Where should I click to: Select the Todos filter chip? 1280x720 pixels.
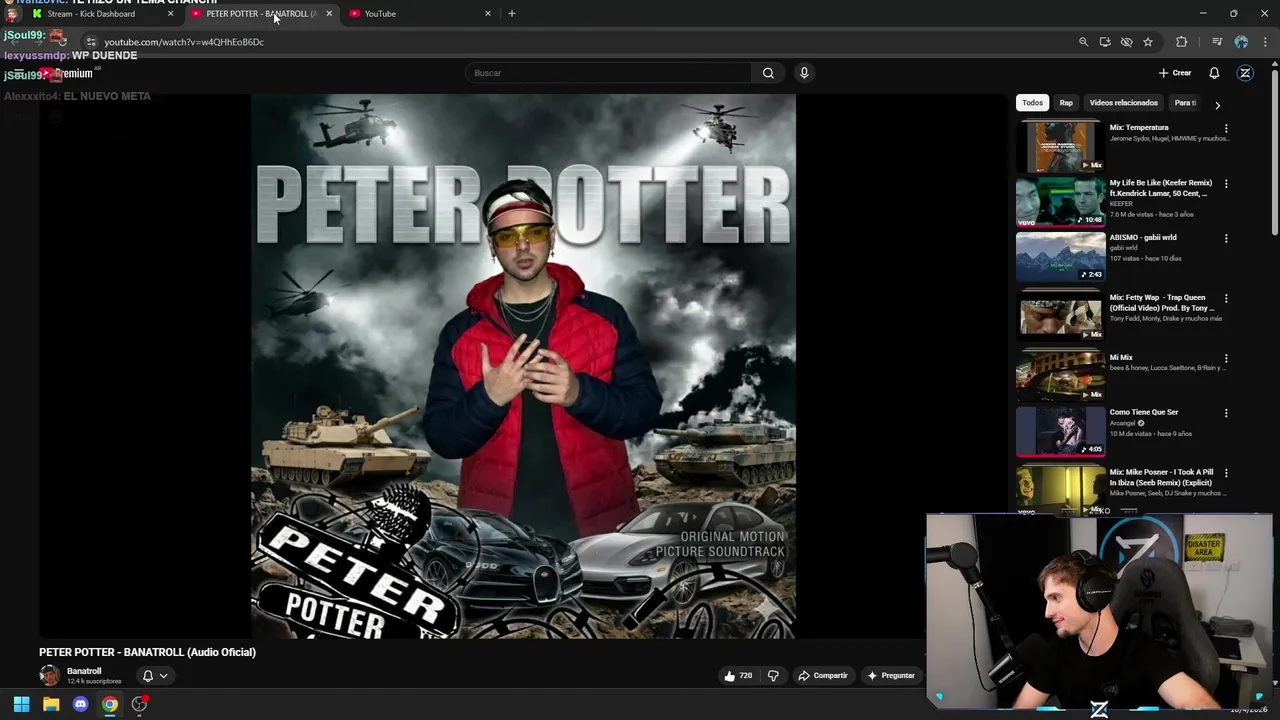[x=1032, y=103]
